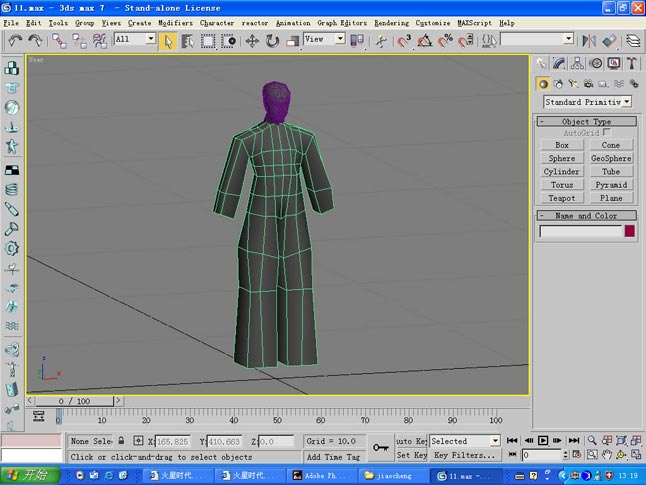
Task: Select the Lights category icon
Action: coord(573,84)
